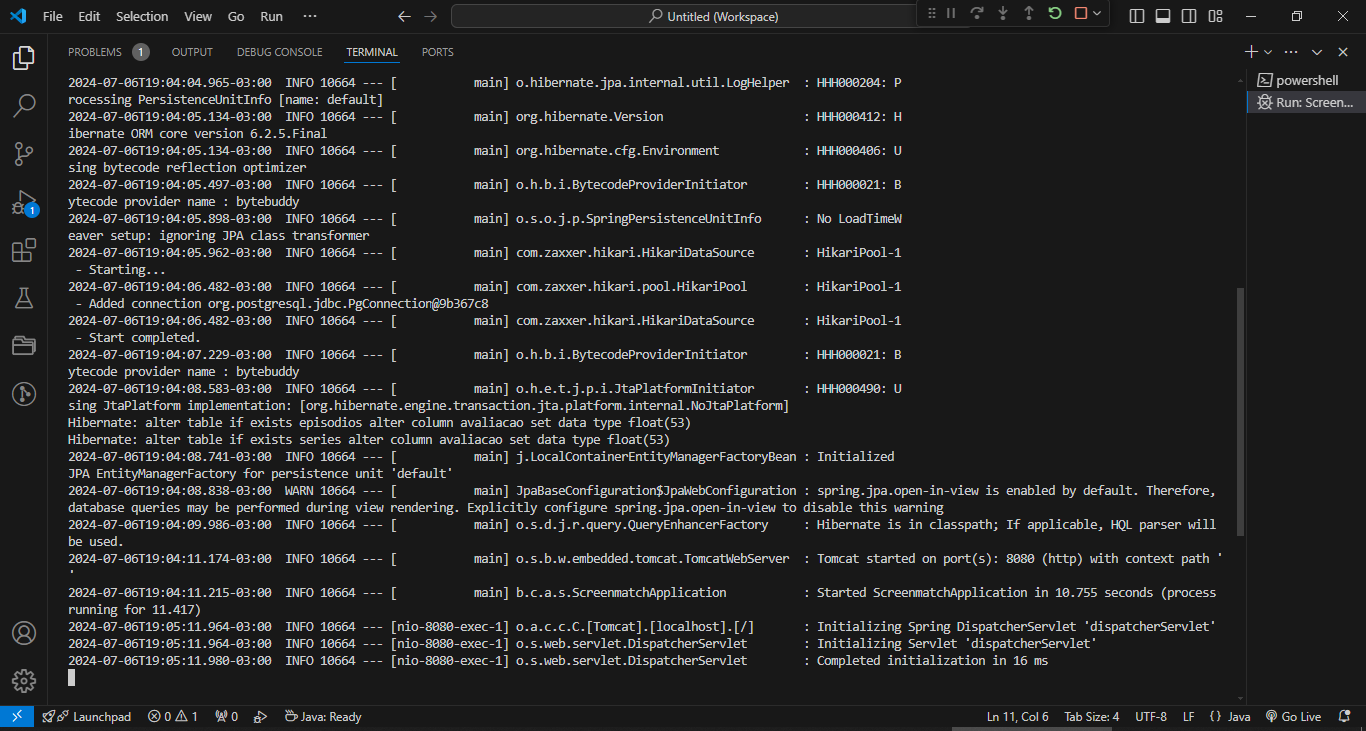Viewport: 1366px width, 731px height.
Task: Go forward with navigation arrow
Action: (430, 16)
